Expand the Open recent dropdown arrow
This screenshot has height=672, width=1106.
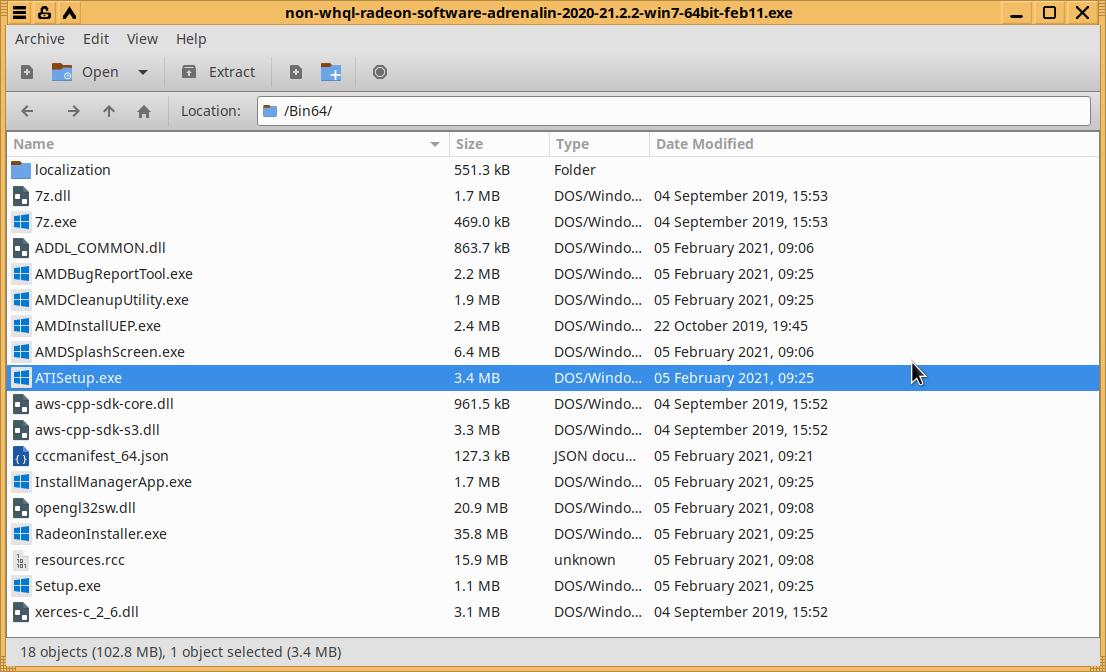click(x=142, y=72)
